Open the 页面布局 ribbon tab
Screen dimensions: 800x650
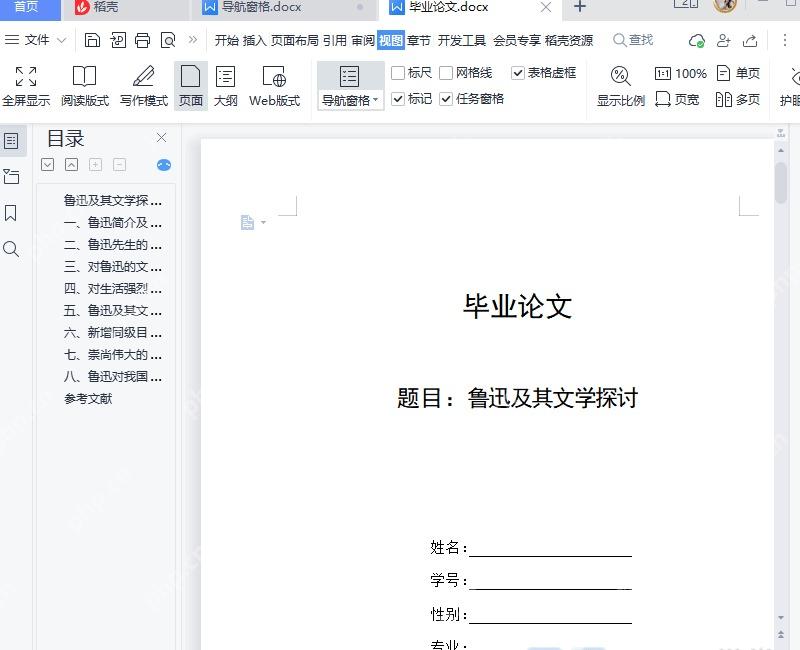294,40
